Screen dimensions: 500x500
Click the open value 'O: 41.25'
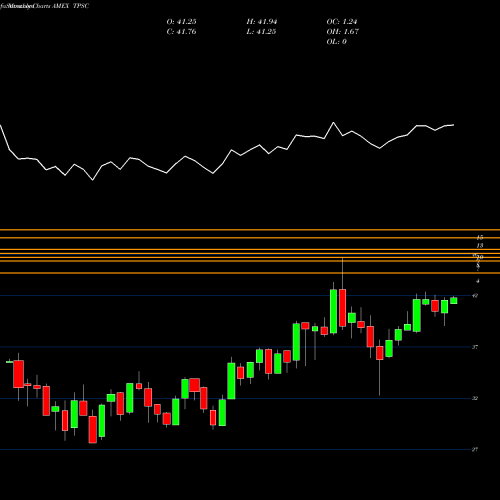coord(181,22)
